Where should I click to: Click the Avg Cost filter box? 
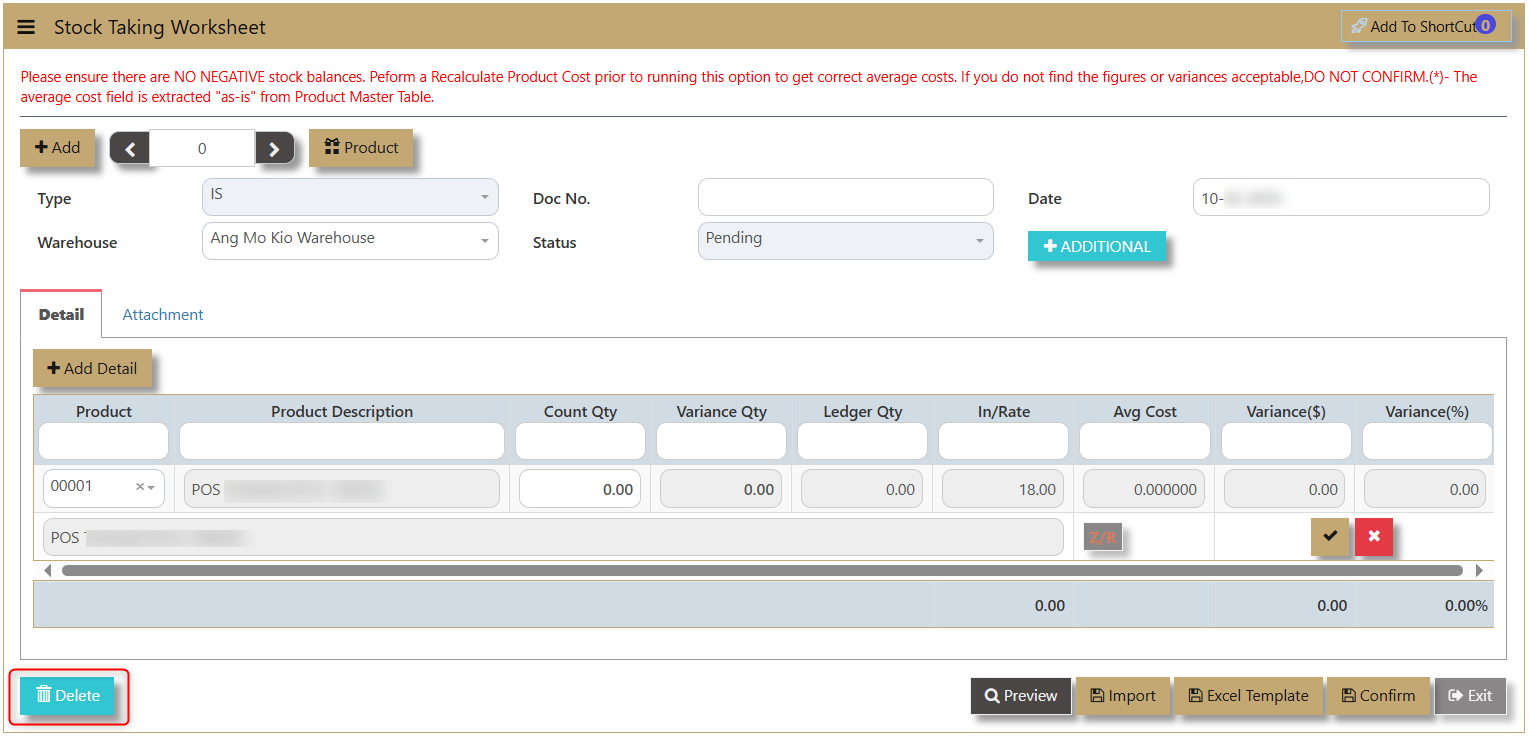click(x=1145, y=441)
